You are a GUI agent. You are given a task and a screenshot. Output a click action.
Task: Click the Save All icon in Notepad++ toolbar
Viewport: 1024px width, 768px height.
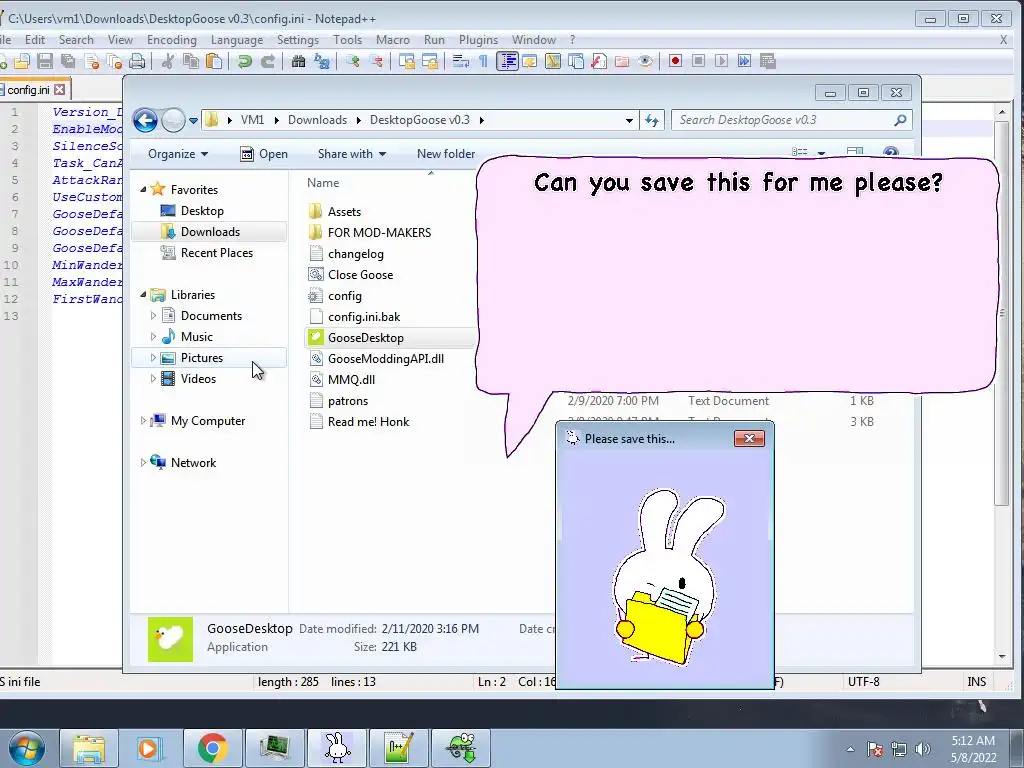(68, 61)
